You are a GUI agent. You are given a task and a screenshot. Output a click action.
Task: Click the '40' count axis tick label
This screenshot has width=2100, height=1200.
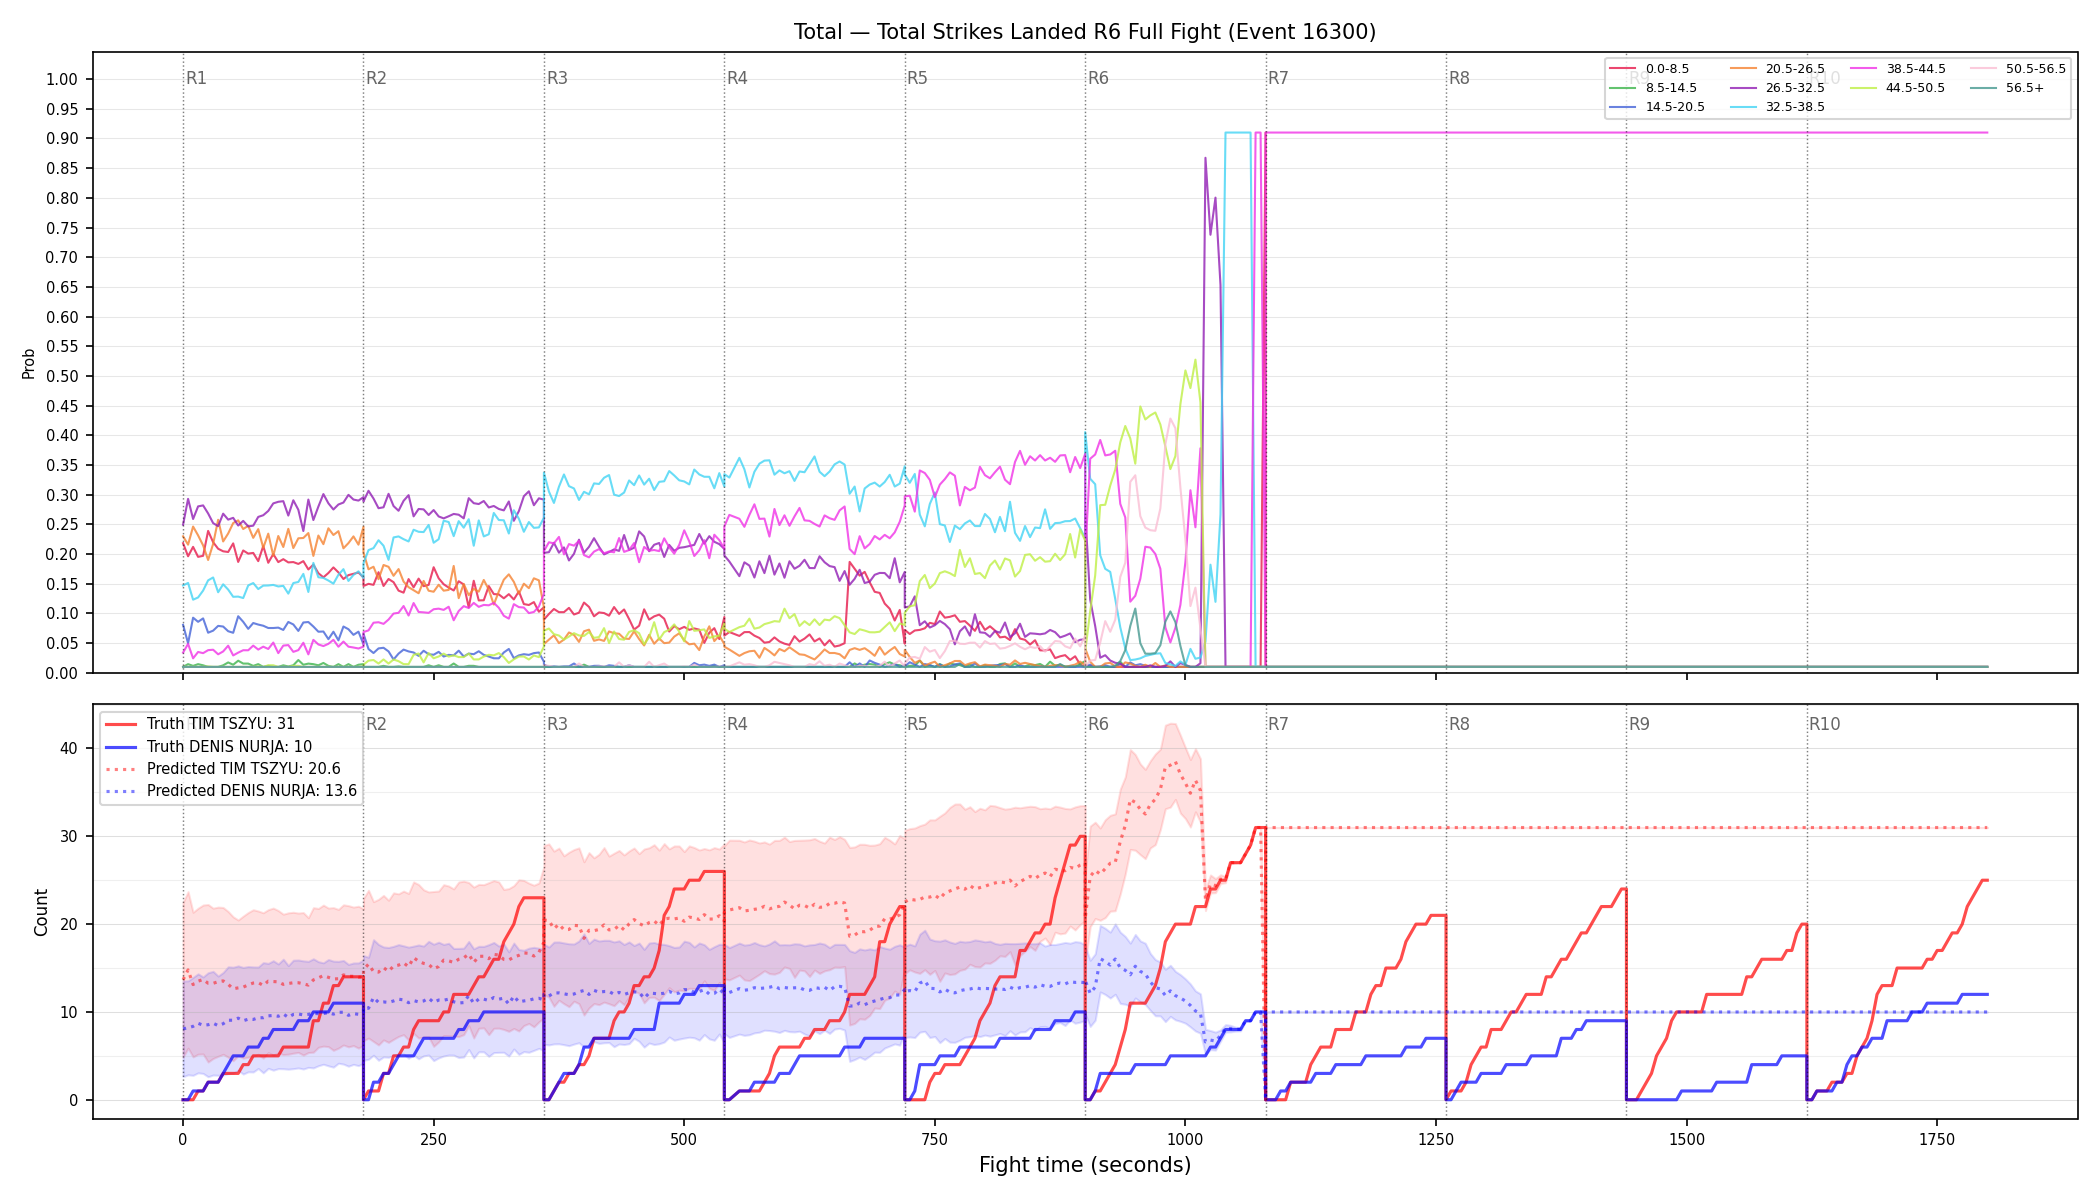pos(69,748)
